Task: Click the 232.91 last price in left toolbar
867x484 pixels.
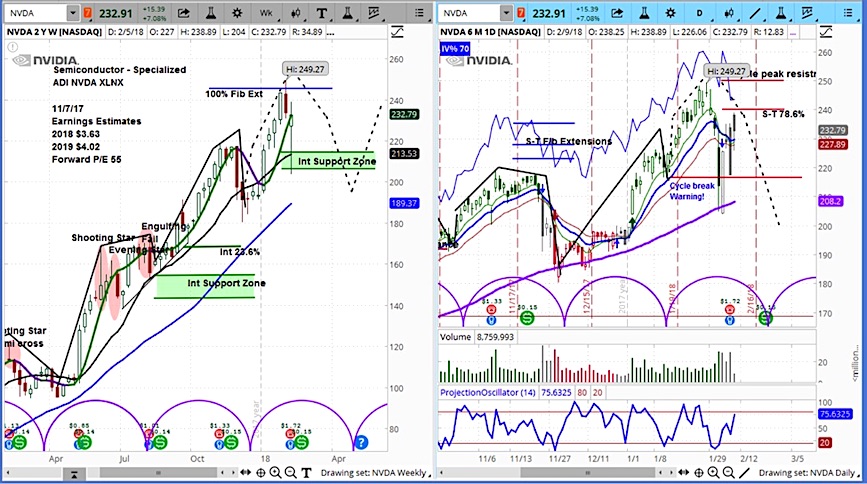Action: [116, 13]
